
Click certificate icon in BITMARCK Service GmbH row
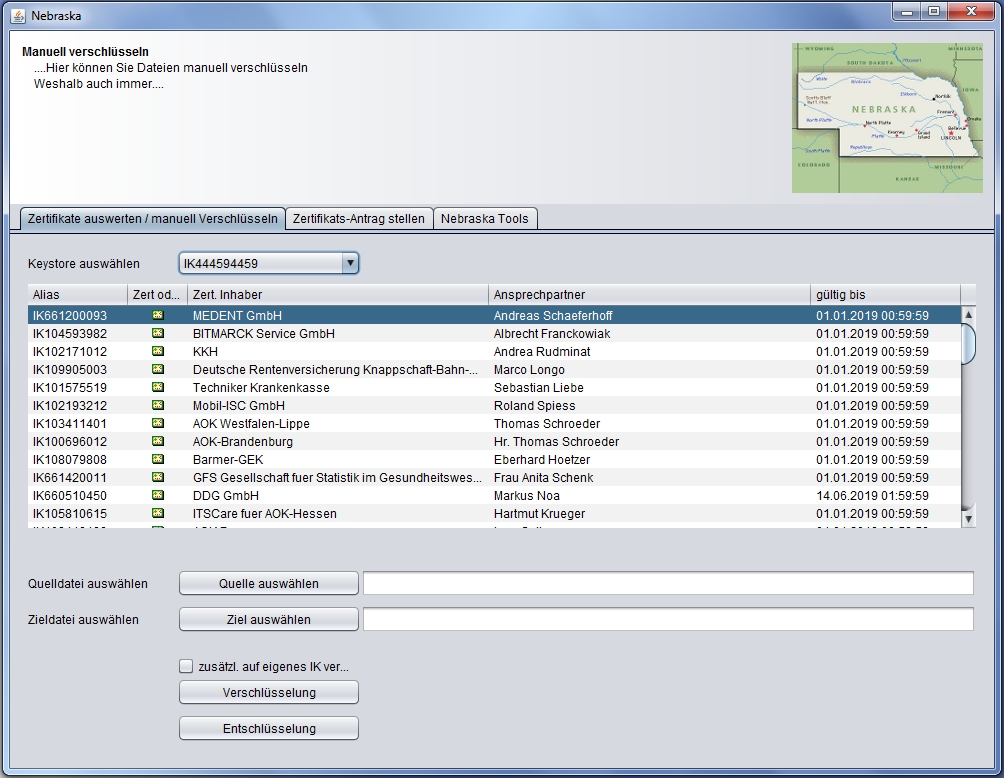(158, 333)
